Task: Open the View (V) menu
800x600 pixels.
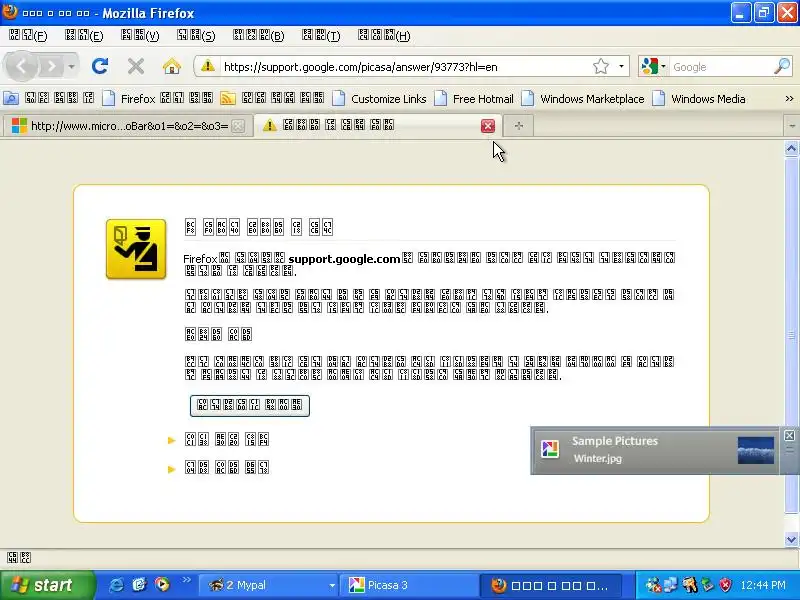Action: (x=140, y=36)
